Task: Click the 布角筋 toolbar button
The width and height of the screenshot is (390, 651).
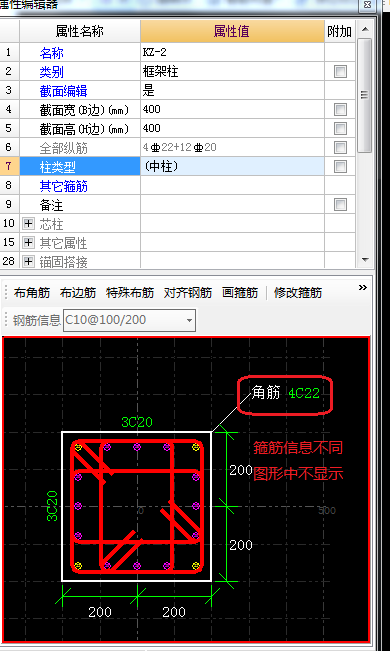Action: [x=32, y=293]
